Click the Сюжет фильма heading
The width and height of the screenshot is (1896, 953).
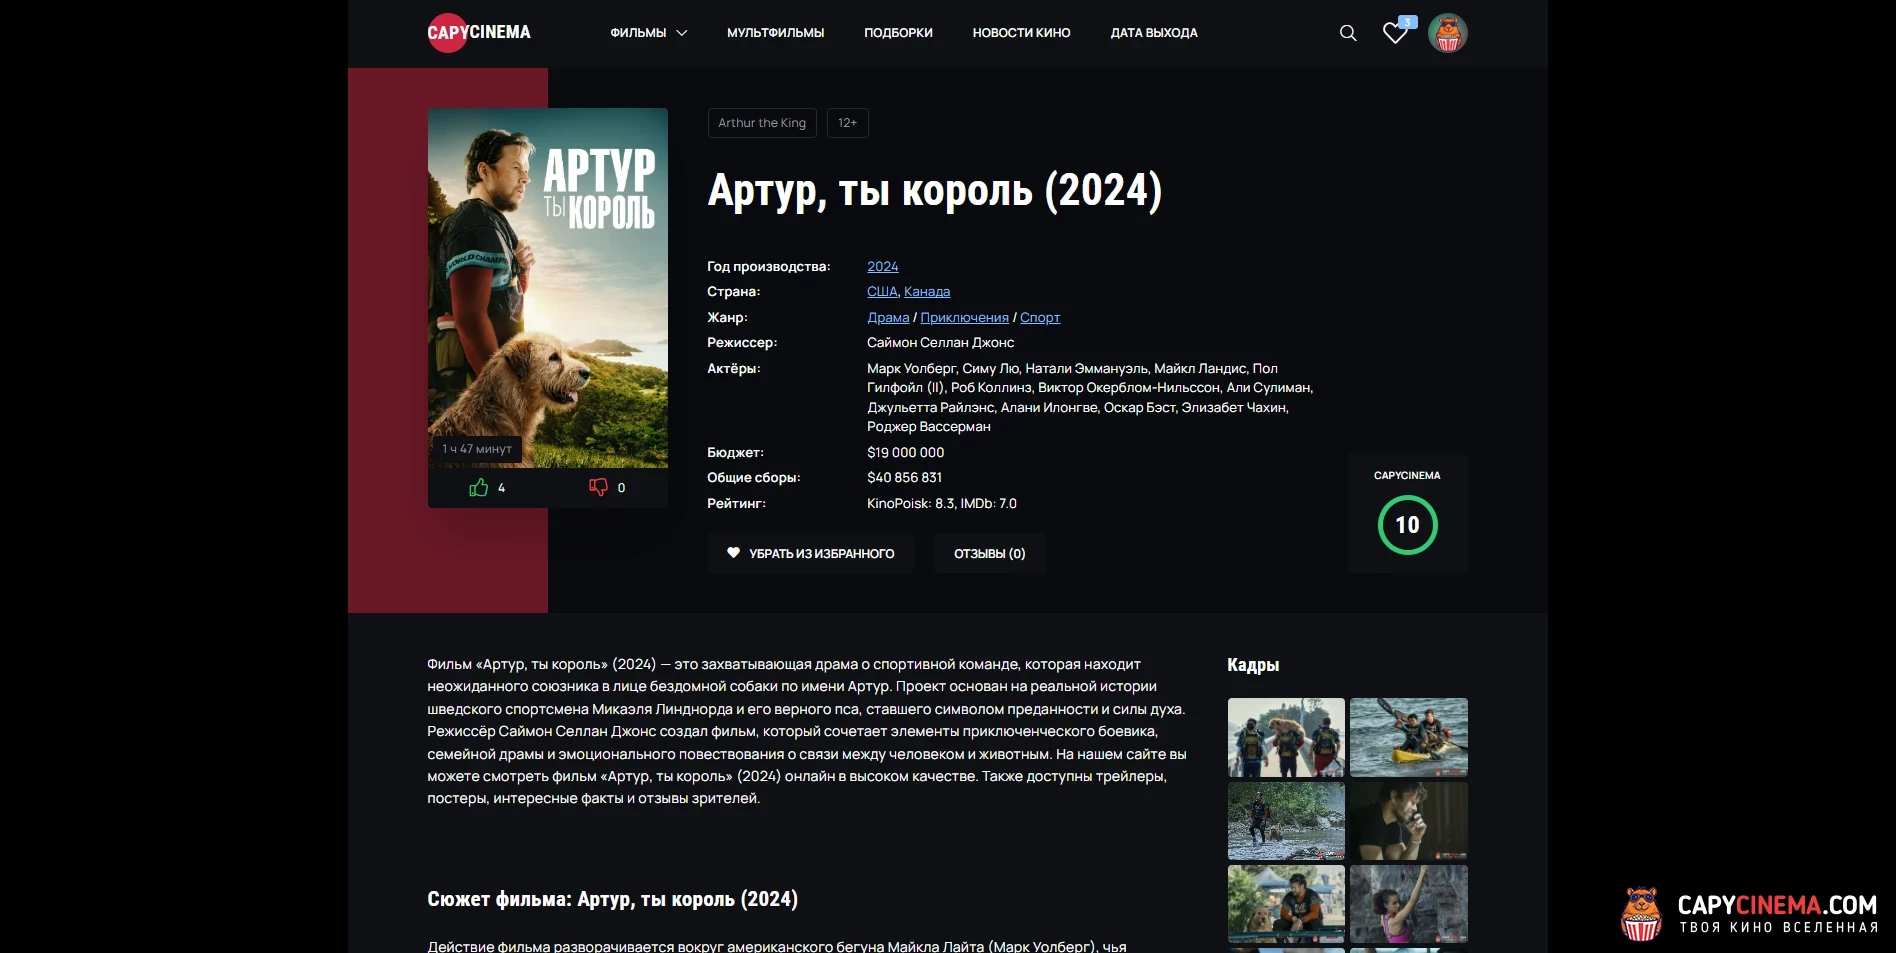(x=612, y=899)
